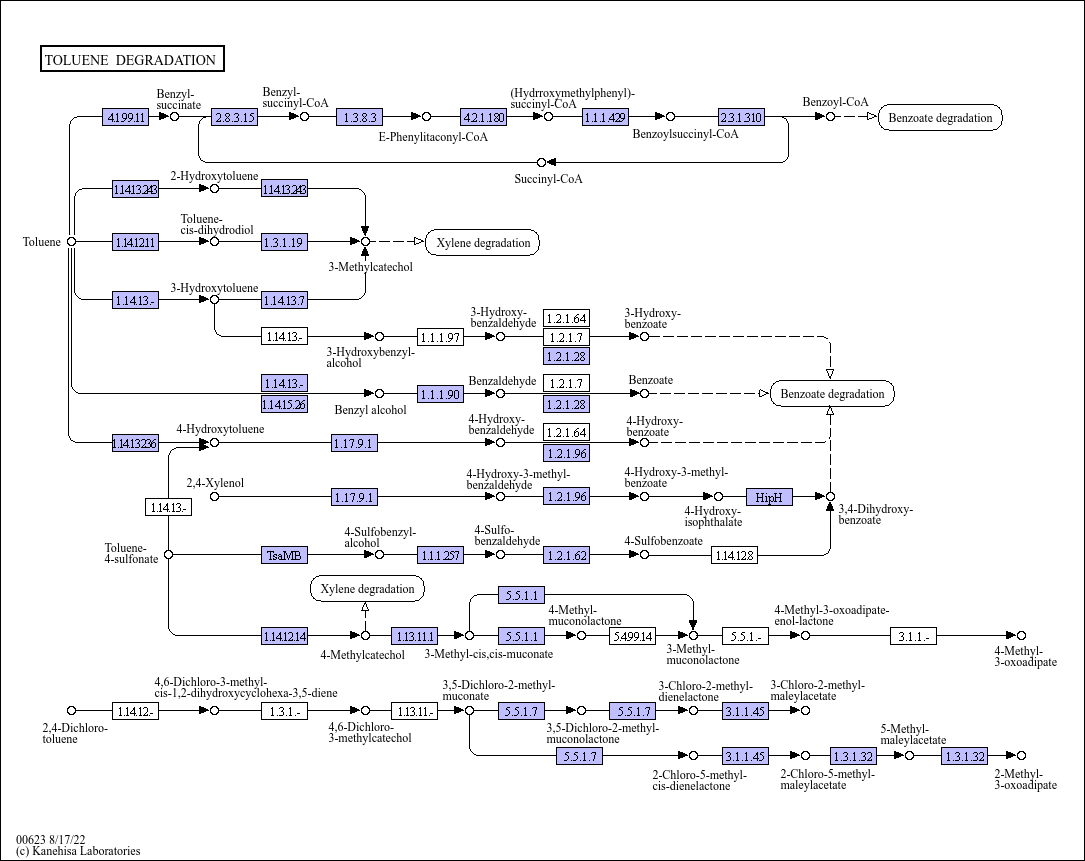Click the 'Benzoylsuccinyl-CoA' label
This screenshot has height=861, width=1085.
(686, 134)
